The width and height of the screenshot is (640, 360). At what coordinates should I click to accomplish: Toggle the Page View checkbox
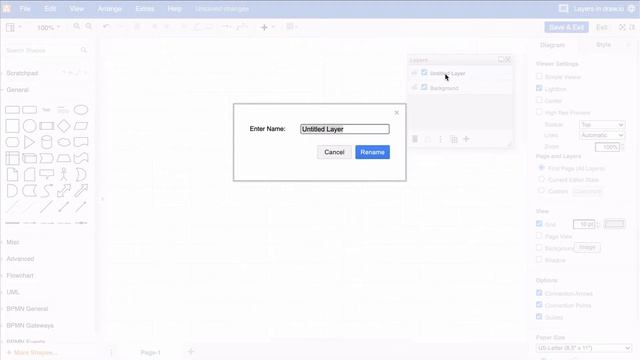point(539,236)
